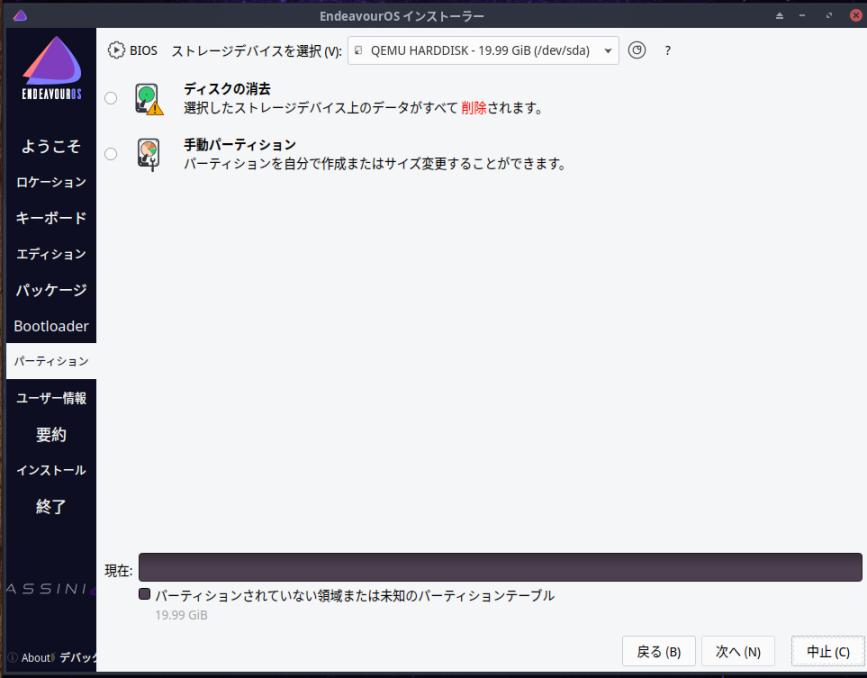Select パッケージ step in sidebar
867x678 pixels.
pyautogui.click(x=51, y=290)
